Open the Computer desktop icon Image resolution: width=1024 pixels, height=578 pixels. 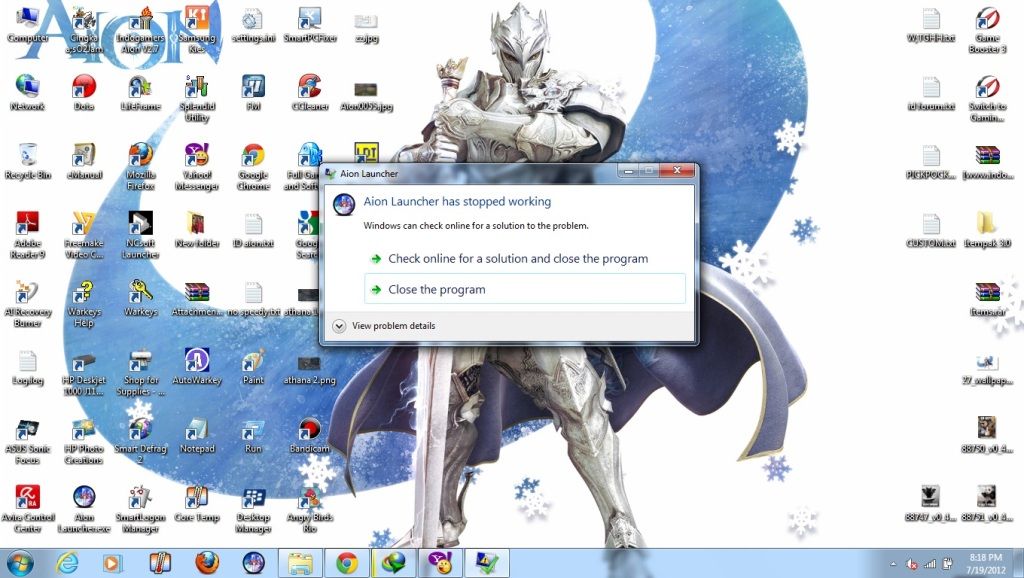pos(27,24)
